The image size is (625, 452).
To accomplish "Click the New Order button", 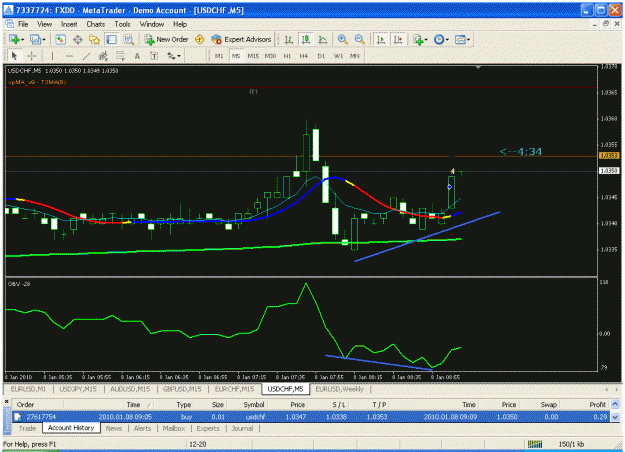I will [x=167, y=39].
